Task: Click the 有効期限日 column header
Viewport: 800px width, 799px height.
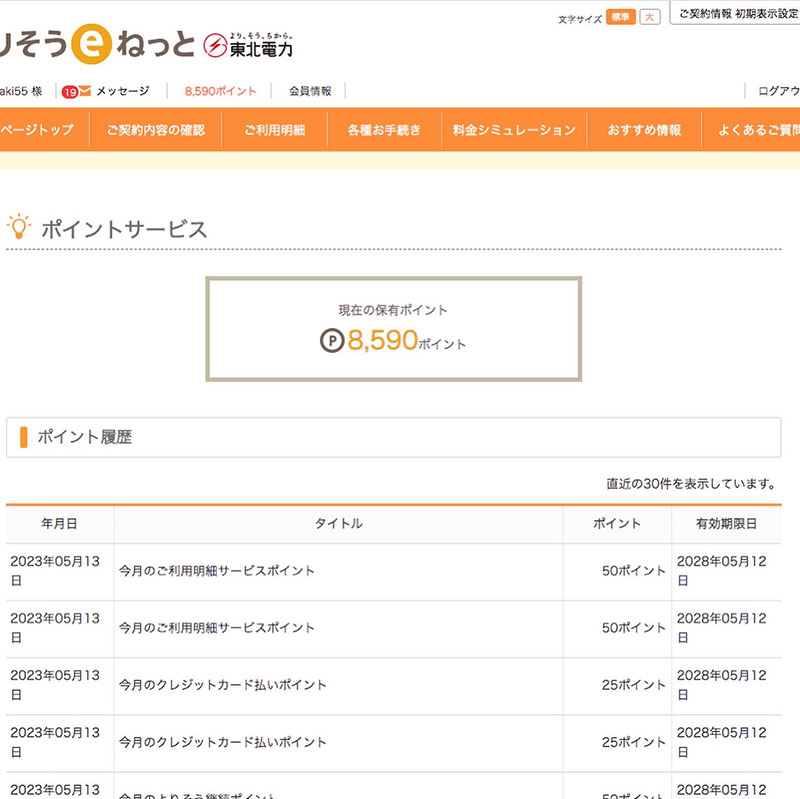Action: 726,523
